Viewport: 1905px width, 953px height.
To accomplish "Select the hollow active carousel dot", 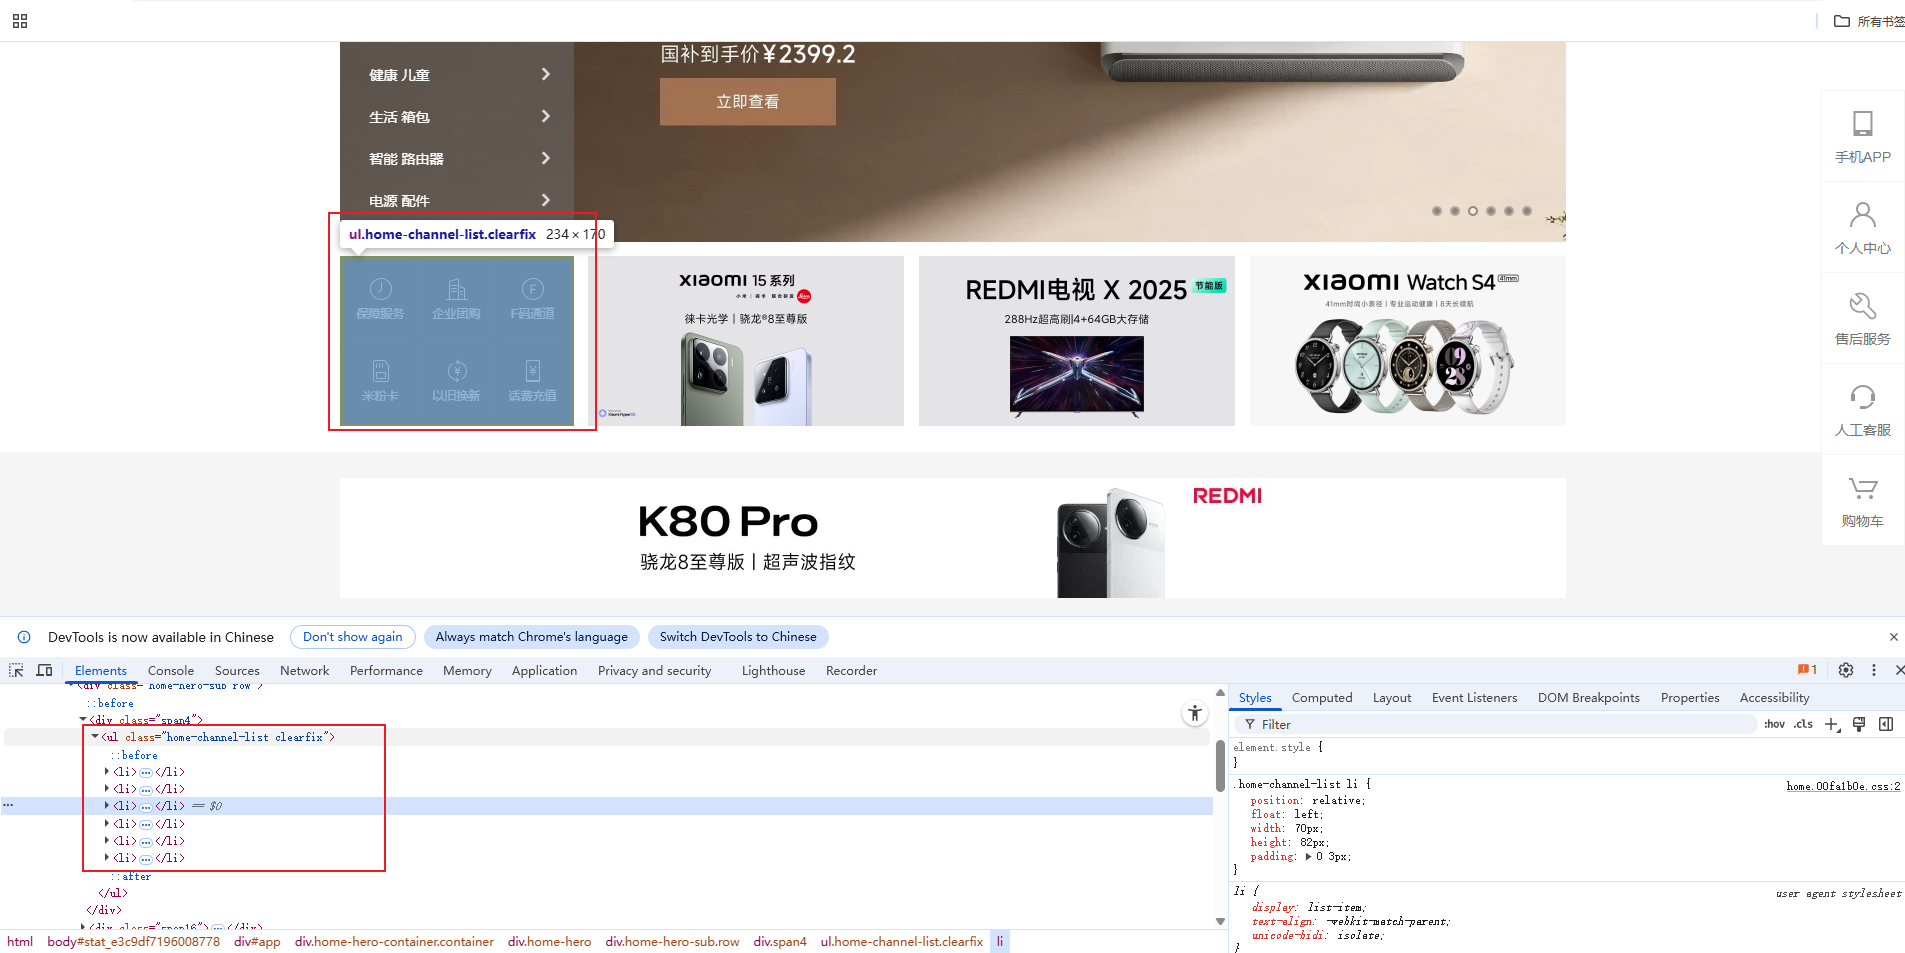I will (1473, 211).
